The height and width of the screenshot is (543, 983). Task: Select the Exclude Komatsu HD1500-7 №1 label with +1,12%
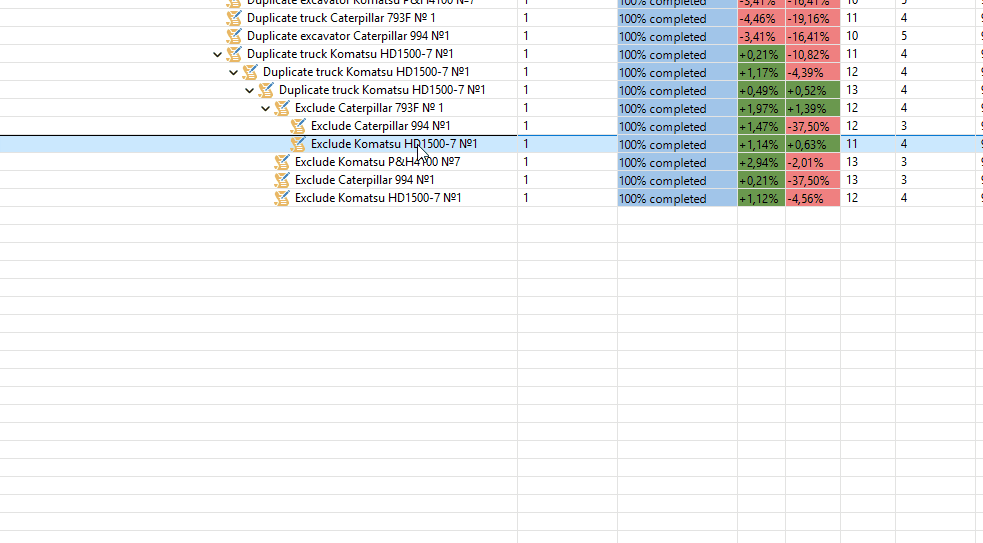pyautogui.click(x=378, y=198)
